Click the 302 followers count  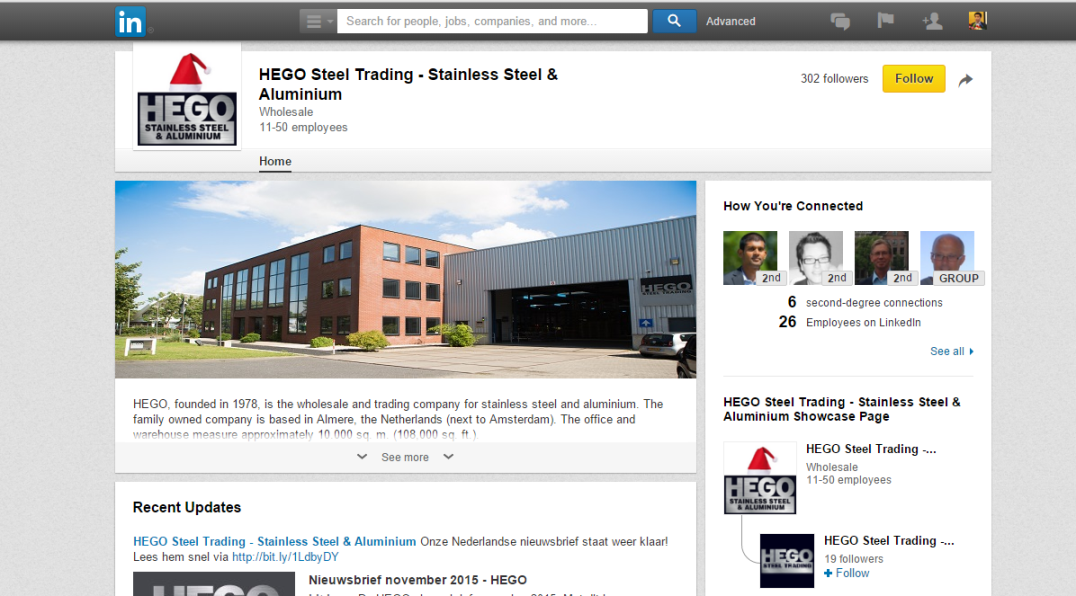point(834,79)
